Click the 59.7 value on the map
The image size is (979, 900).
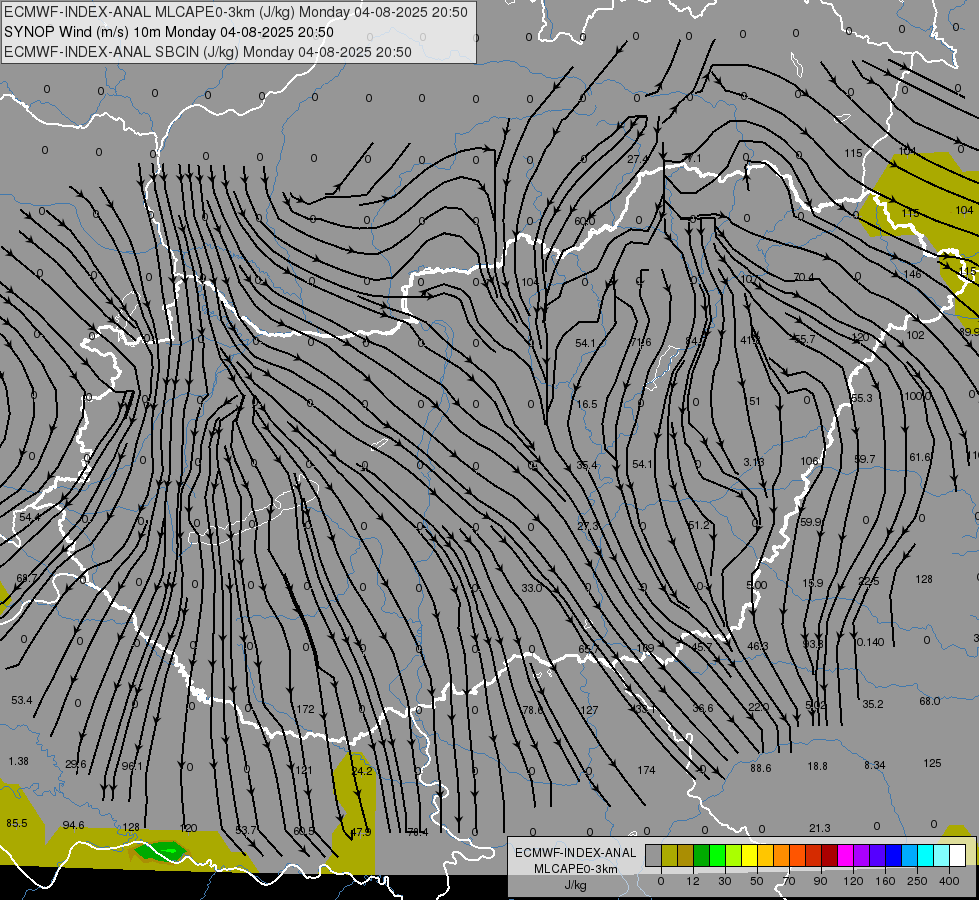[x=865, y=460]
